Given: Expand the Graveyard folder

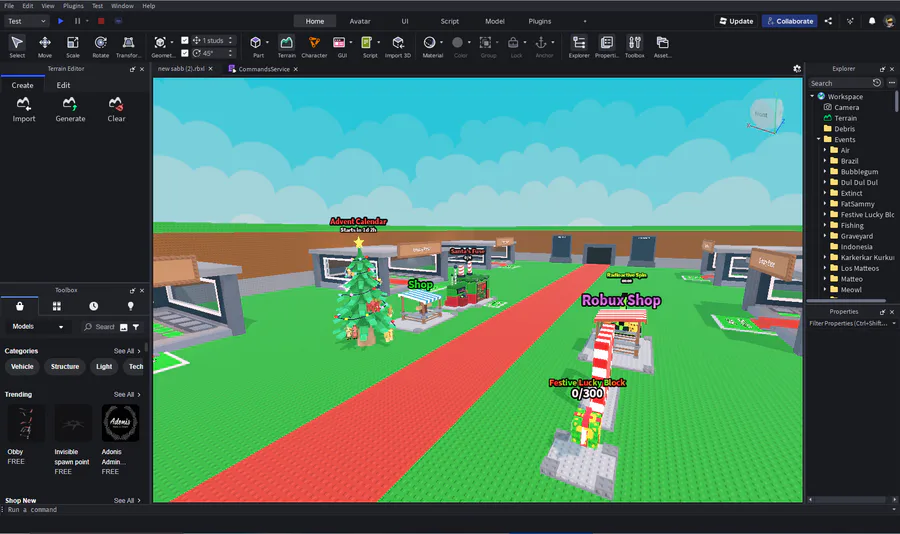Looking at the screenshot, I should tap(825, 236).
